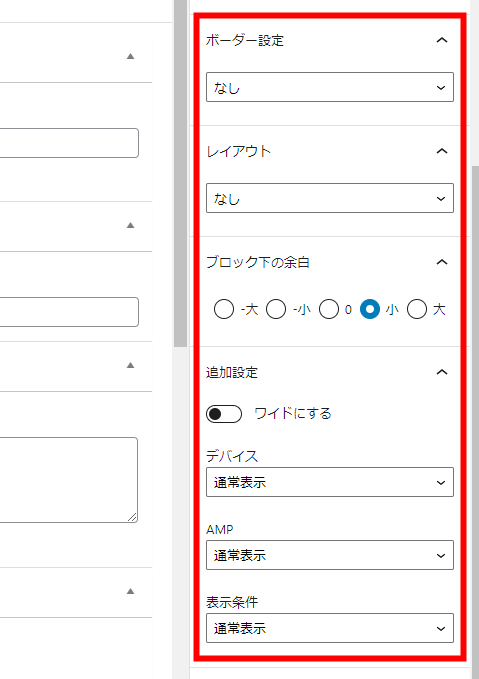Viewport: 479px width, 679px height.
Task: Select the 0 margin radio button
Action: click(329, 309)
